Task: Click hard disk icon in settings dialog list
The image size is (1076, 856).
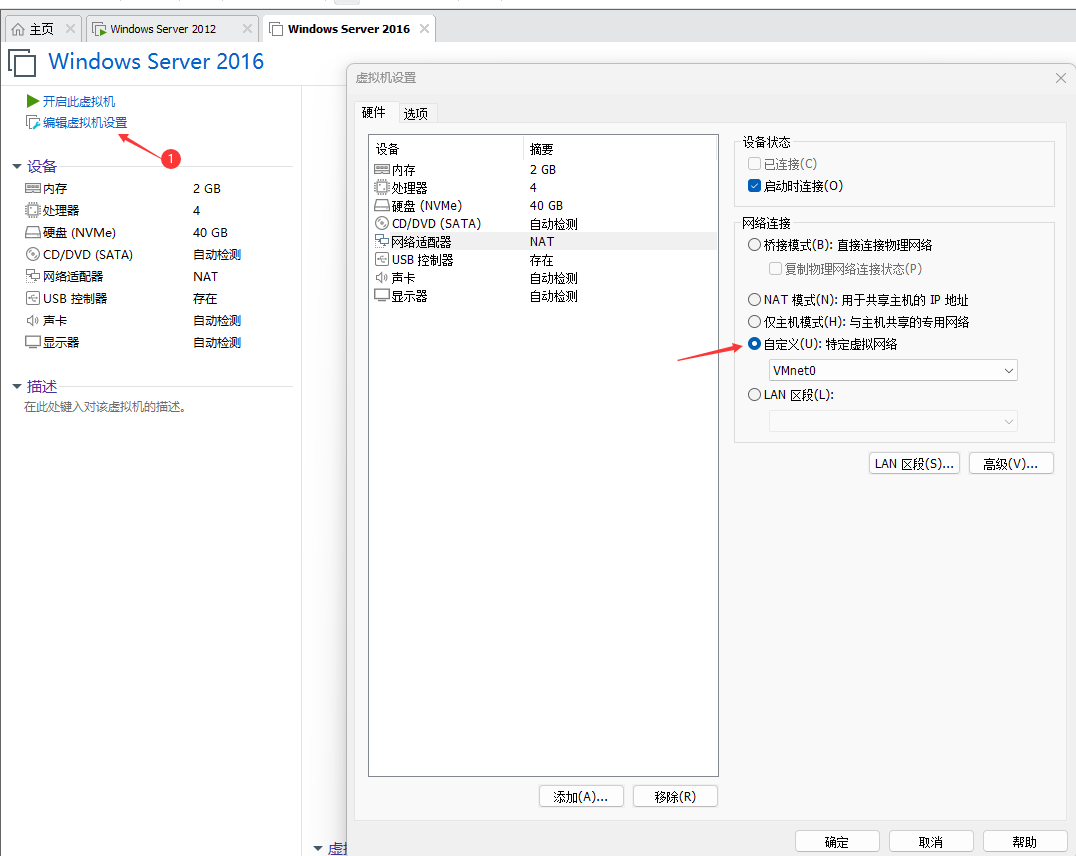Action: coord(382,205)
